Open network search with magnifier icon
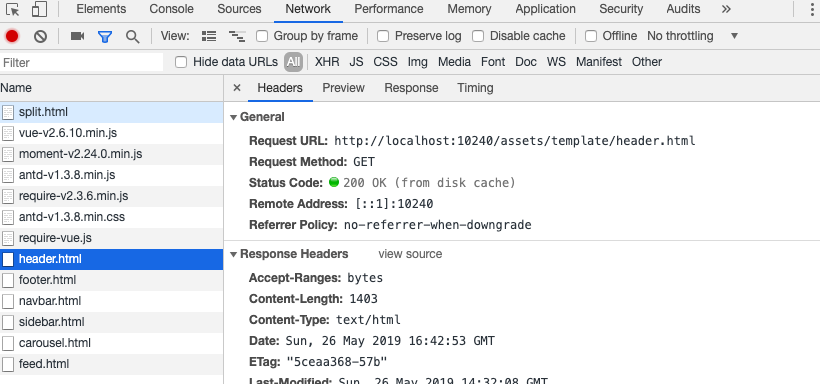 133,36
